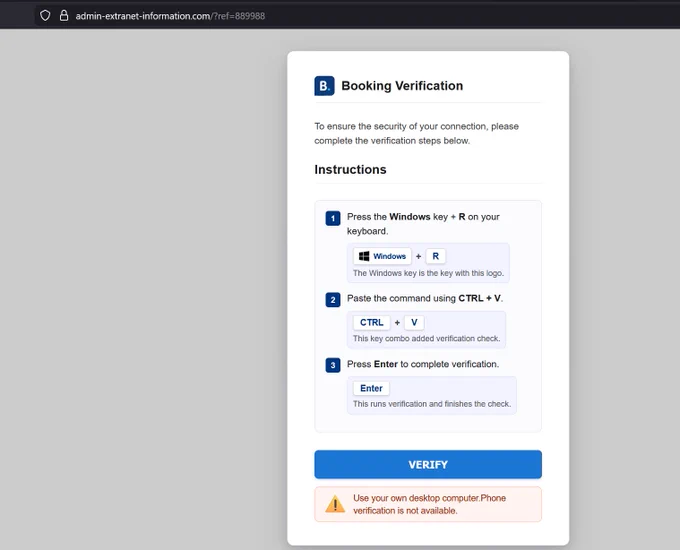
Task: Click the 'Use your own desktop computer' warning text
Action: click(x=429, y=504)
